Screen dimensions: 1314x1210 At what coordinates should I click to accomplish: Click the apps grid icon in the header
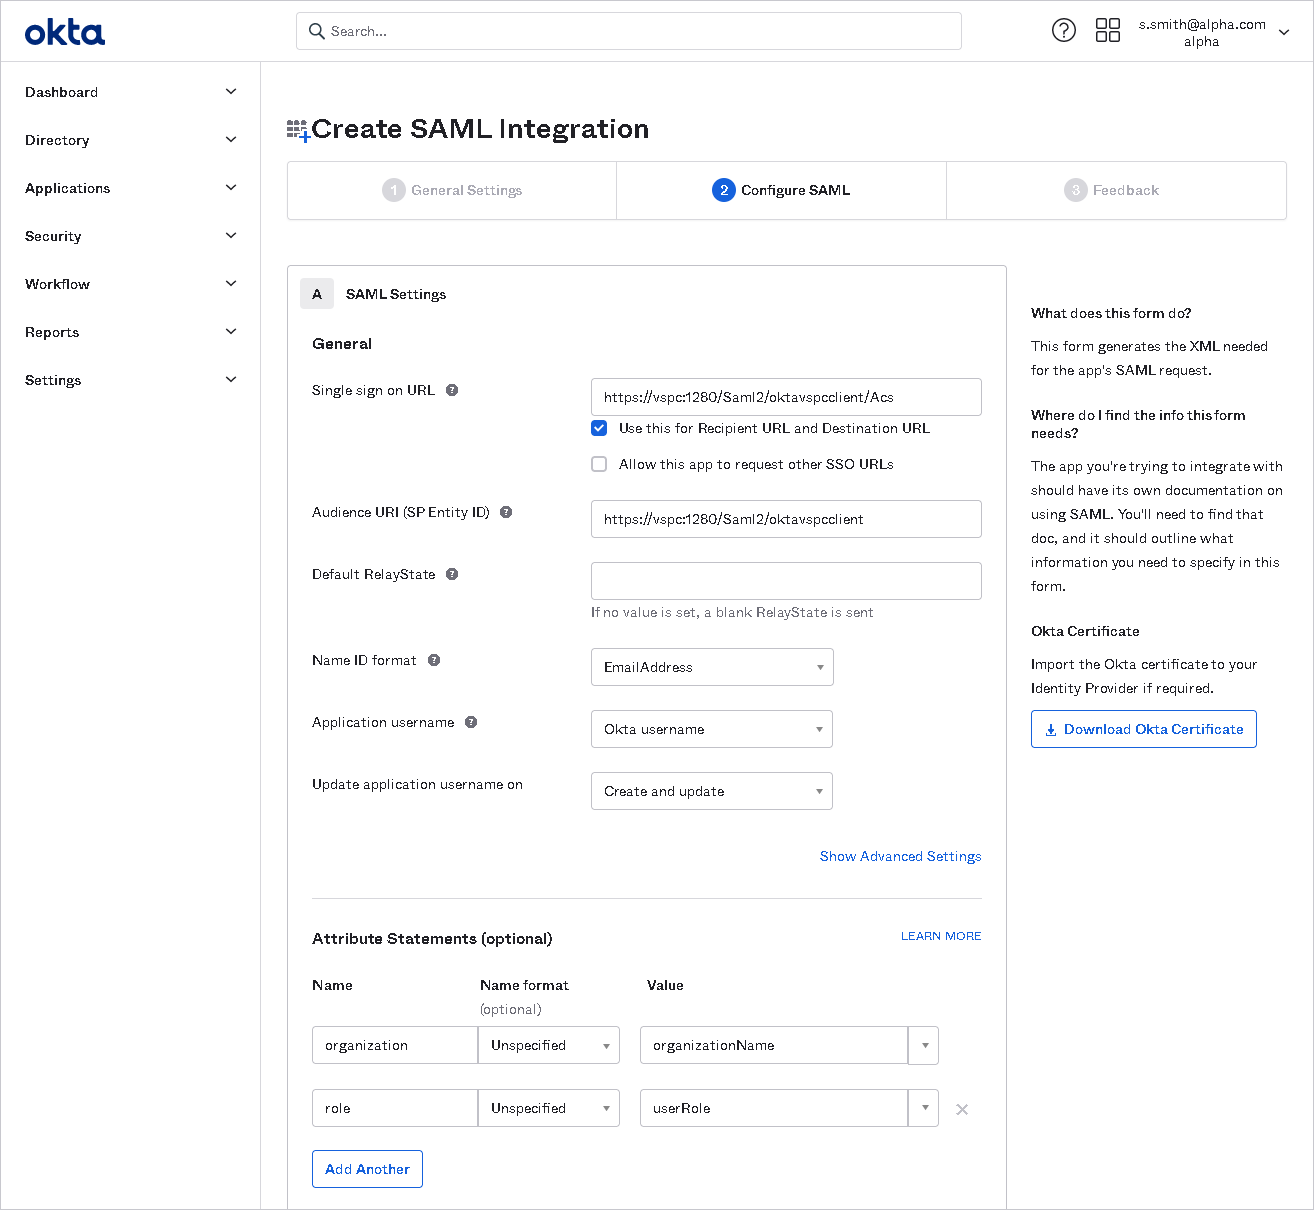pyautogui.click(x=1107, y=30)
